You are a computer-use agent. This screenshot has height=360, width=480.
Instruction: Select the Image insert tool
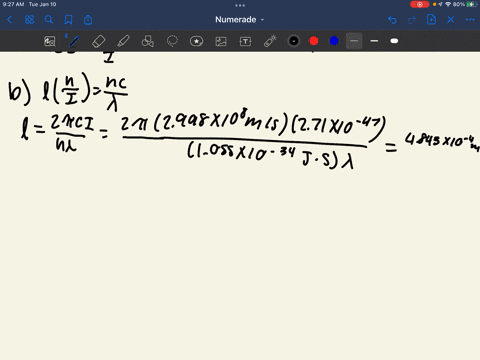[221, 41]
